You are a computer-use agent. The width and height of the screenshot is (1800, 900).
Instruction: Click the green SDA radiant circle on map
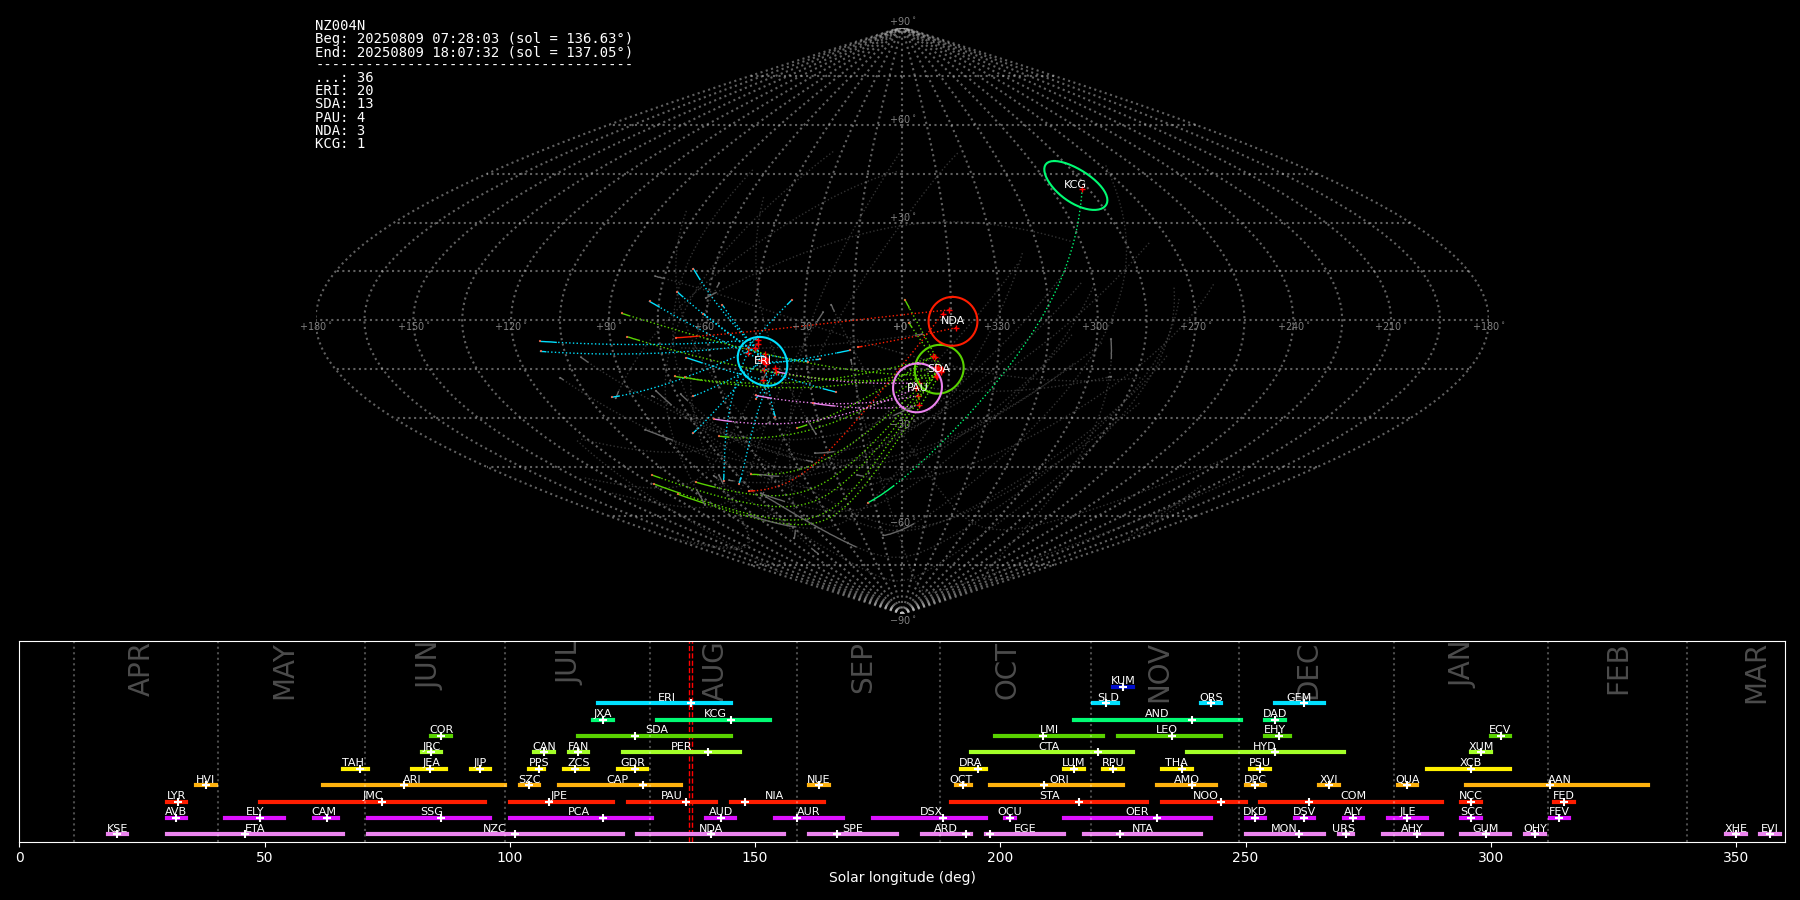(x=939, y=369)
